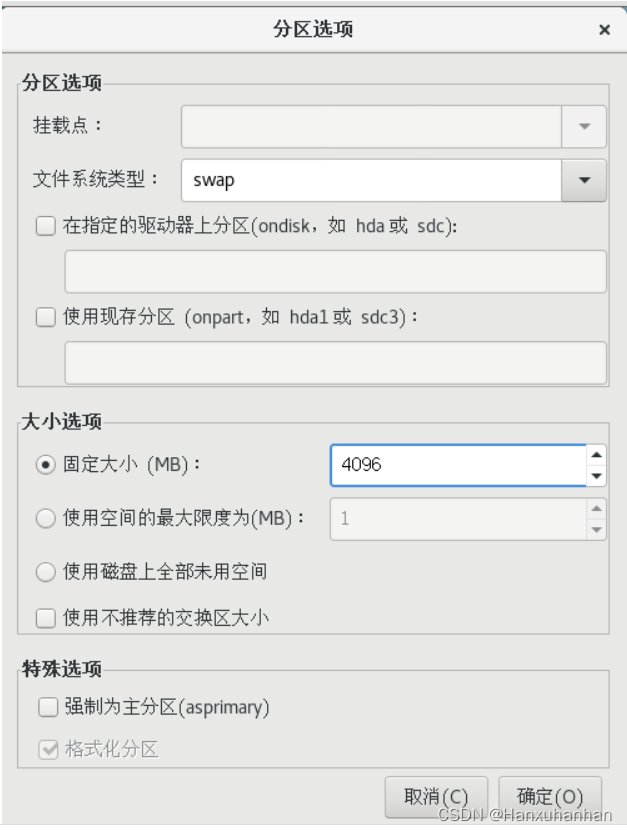
Task: Check 使用不推荐的交换区大小
Action: pyautogui.click(x=45, y=619)
